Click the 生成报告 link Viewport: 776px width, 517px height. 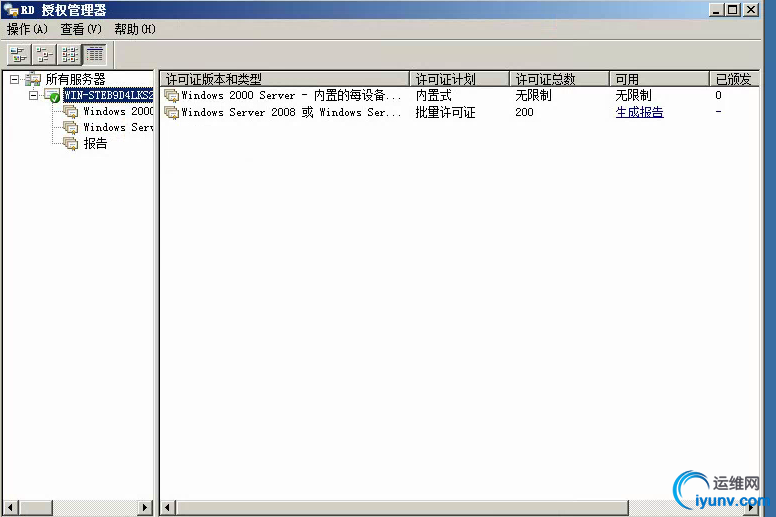pyautogui.click(x=639, y=112)
